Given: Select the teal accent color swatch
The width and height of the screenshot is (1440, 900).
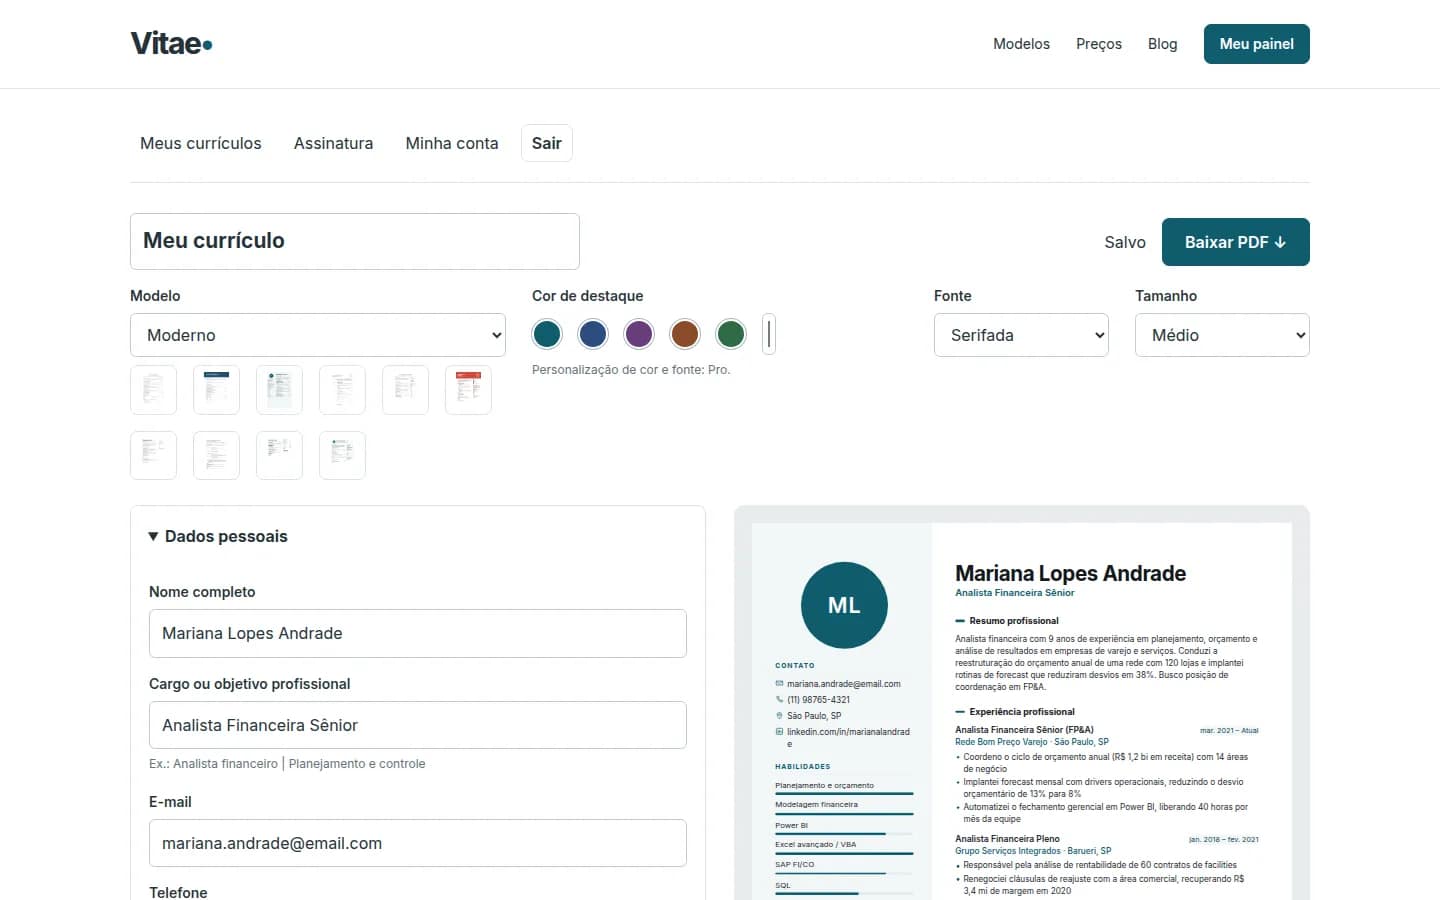Looking at the screenshot, I should coord(547,334).
